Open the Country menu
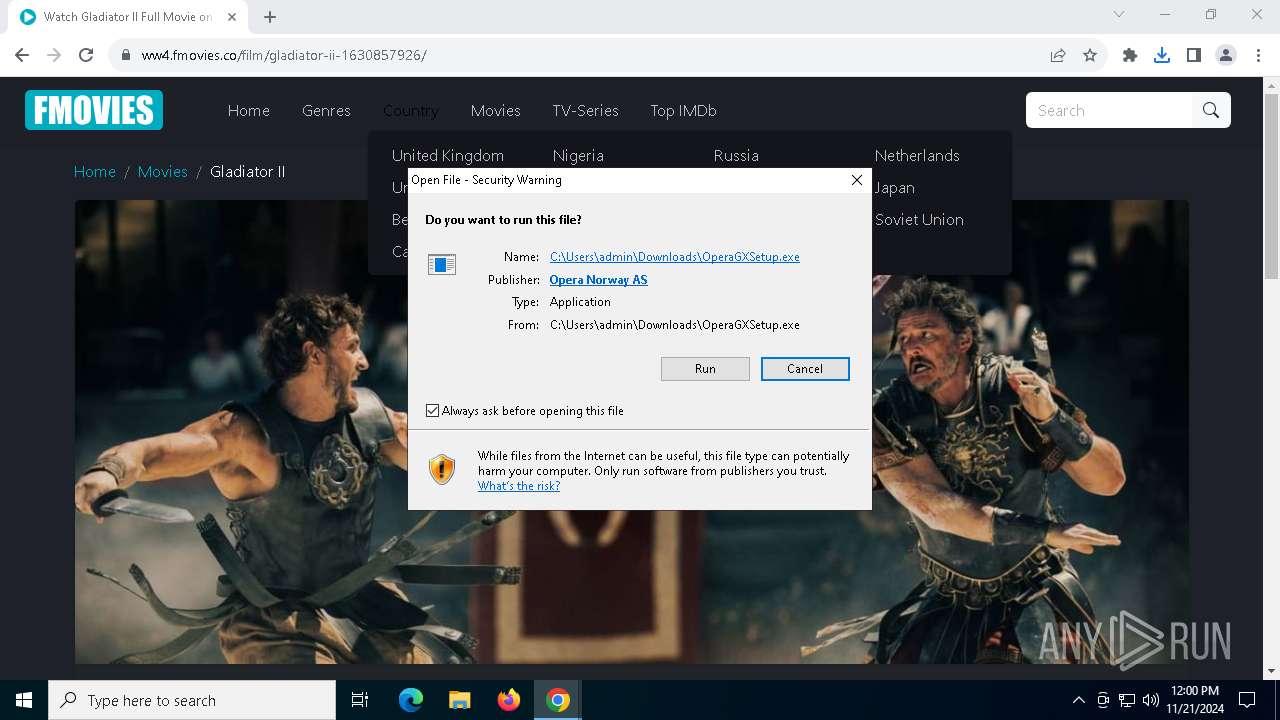The height and width of the screenshot is (720, 1280). pos(411,111)
